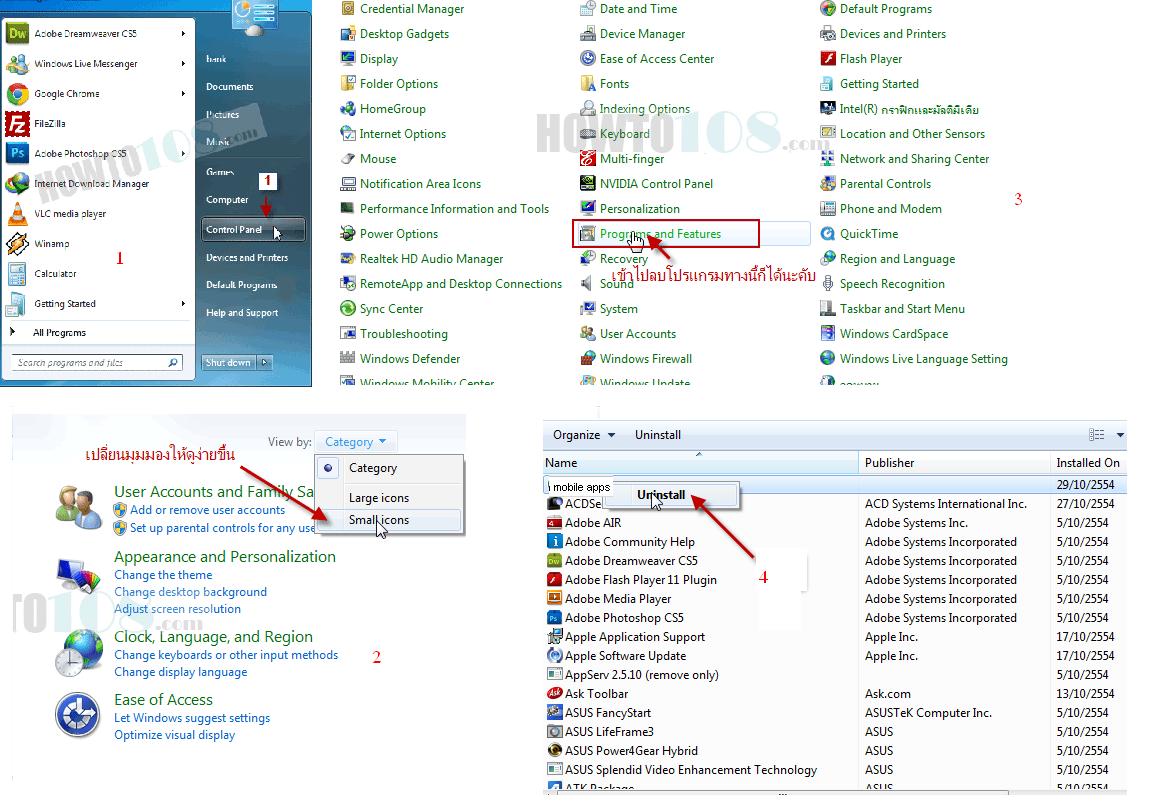This screenshot has height=807, width=1160.
Task: Choose Small icons from the View by menu
Action: pyautogui.click(x=379, y=520)
